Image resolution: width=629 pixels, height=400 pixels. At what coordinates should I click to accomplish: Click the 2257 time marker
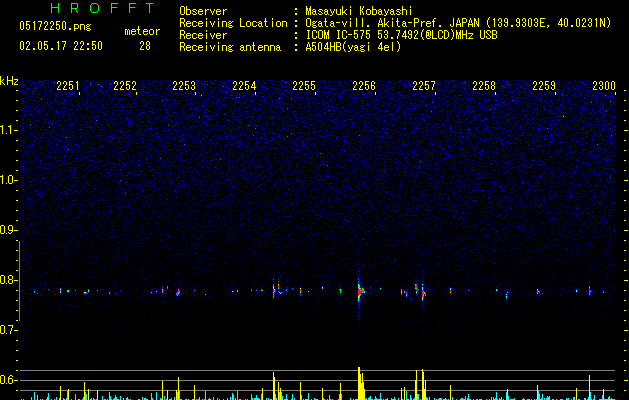click(x=424, y=86)
